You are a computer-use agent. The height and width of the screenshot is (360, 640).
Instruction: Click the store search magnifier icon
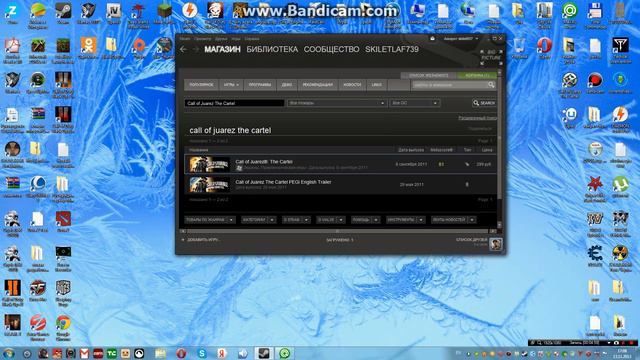pos(491,85)
